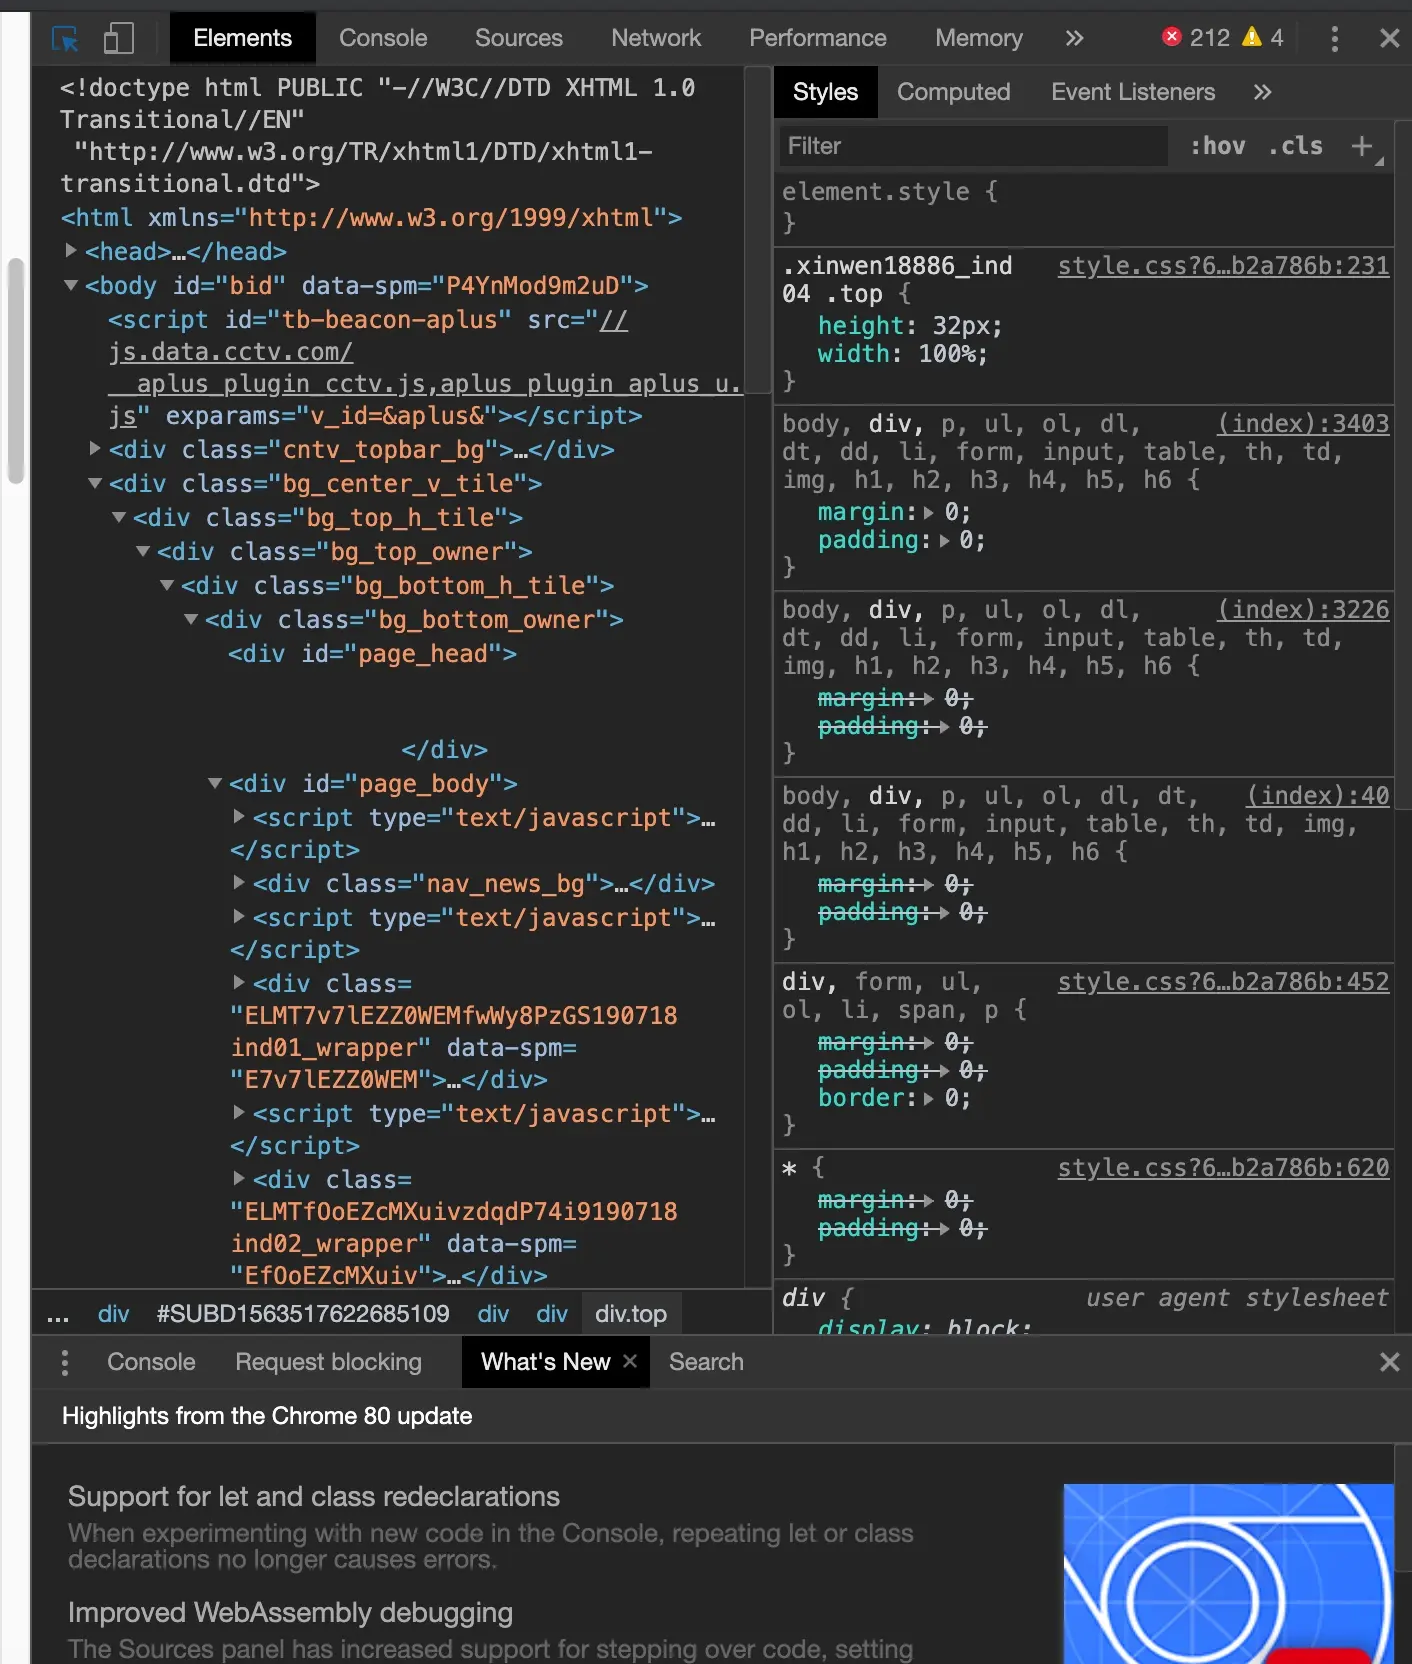Select the Computed pane tab
1412x1664 pixels.
pos(953,92)
